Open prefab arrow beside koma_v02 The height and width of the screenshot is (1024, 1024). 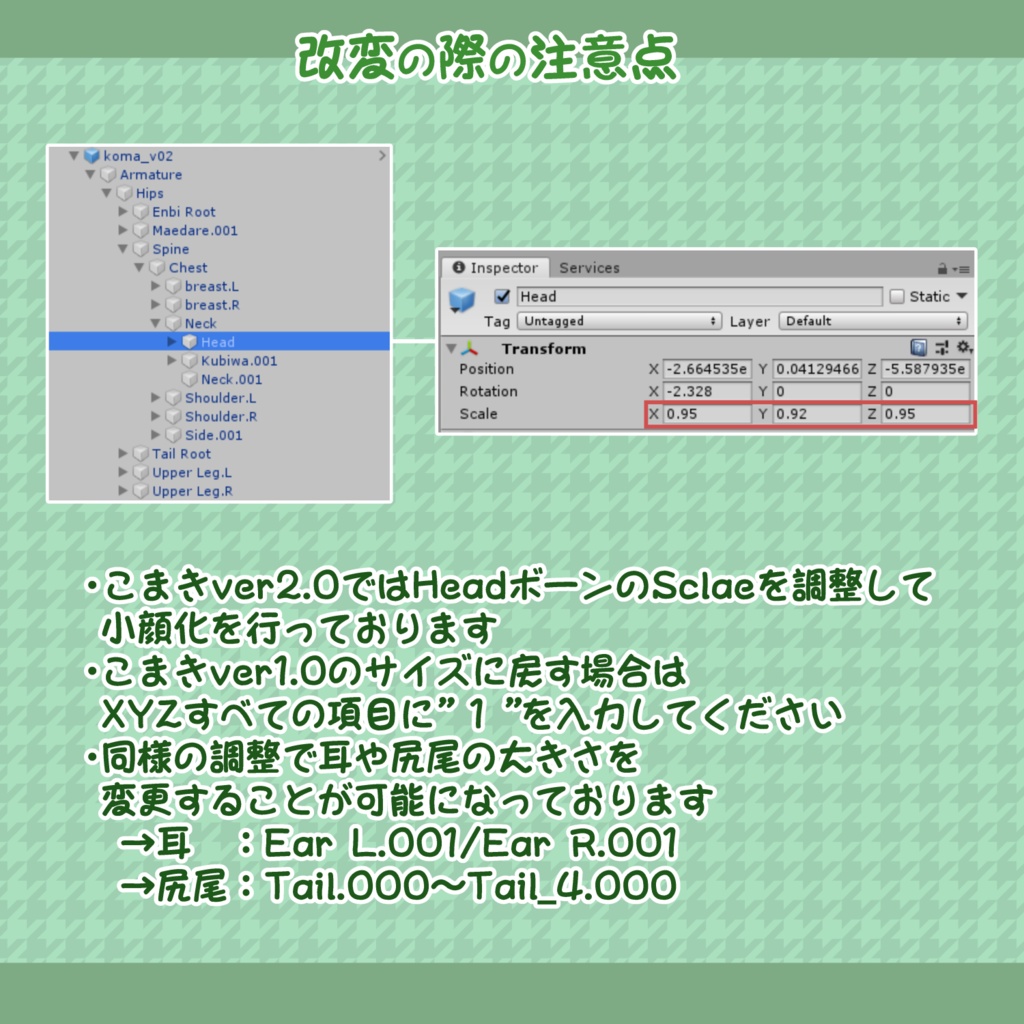(x=383, y=155)
